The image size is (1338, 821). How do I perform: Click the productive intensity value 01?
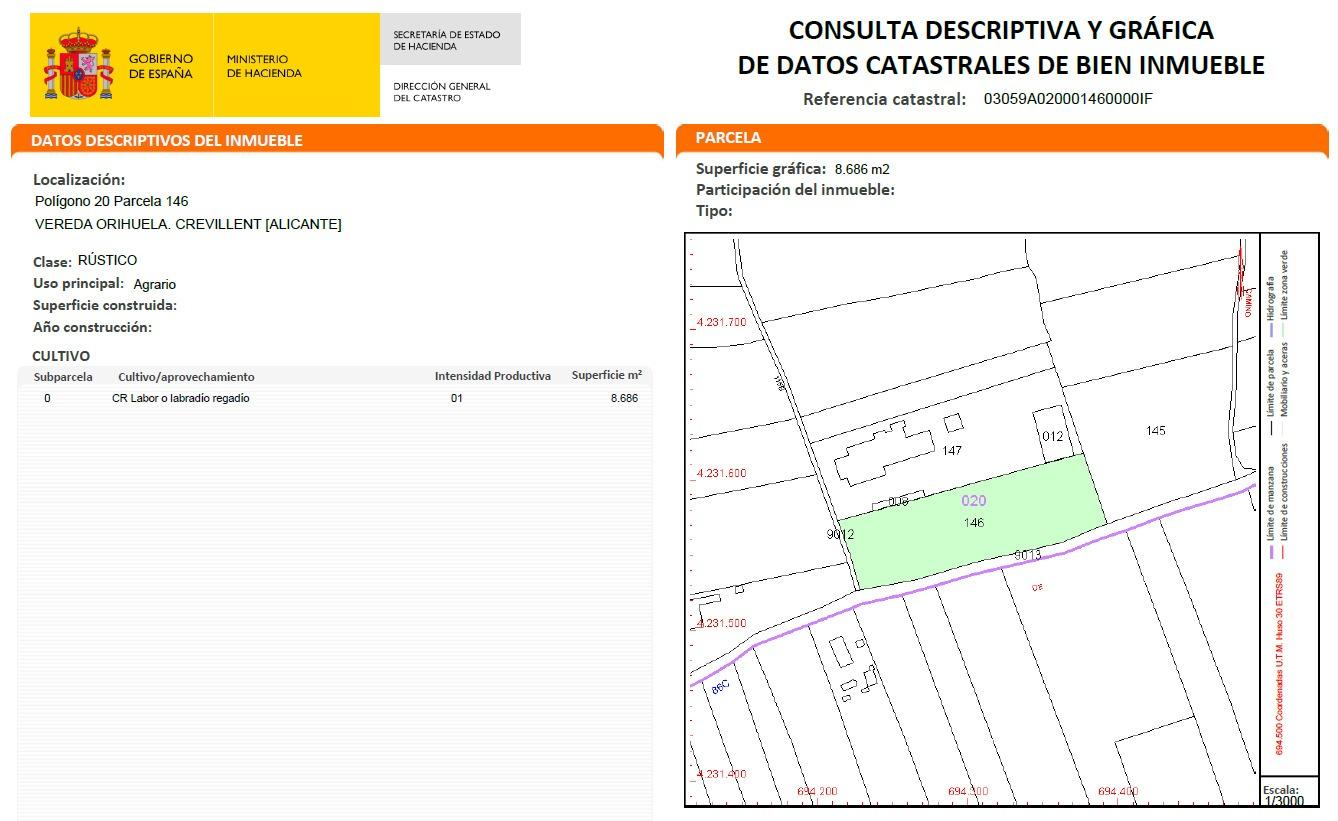[457, 398]
